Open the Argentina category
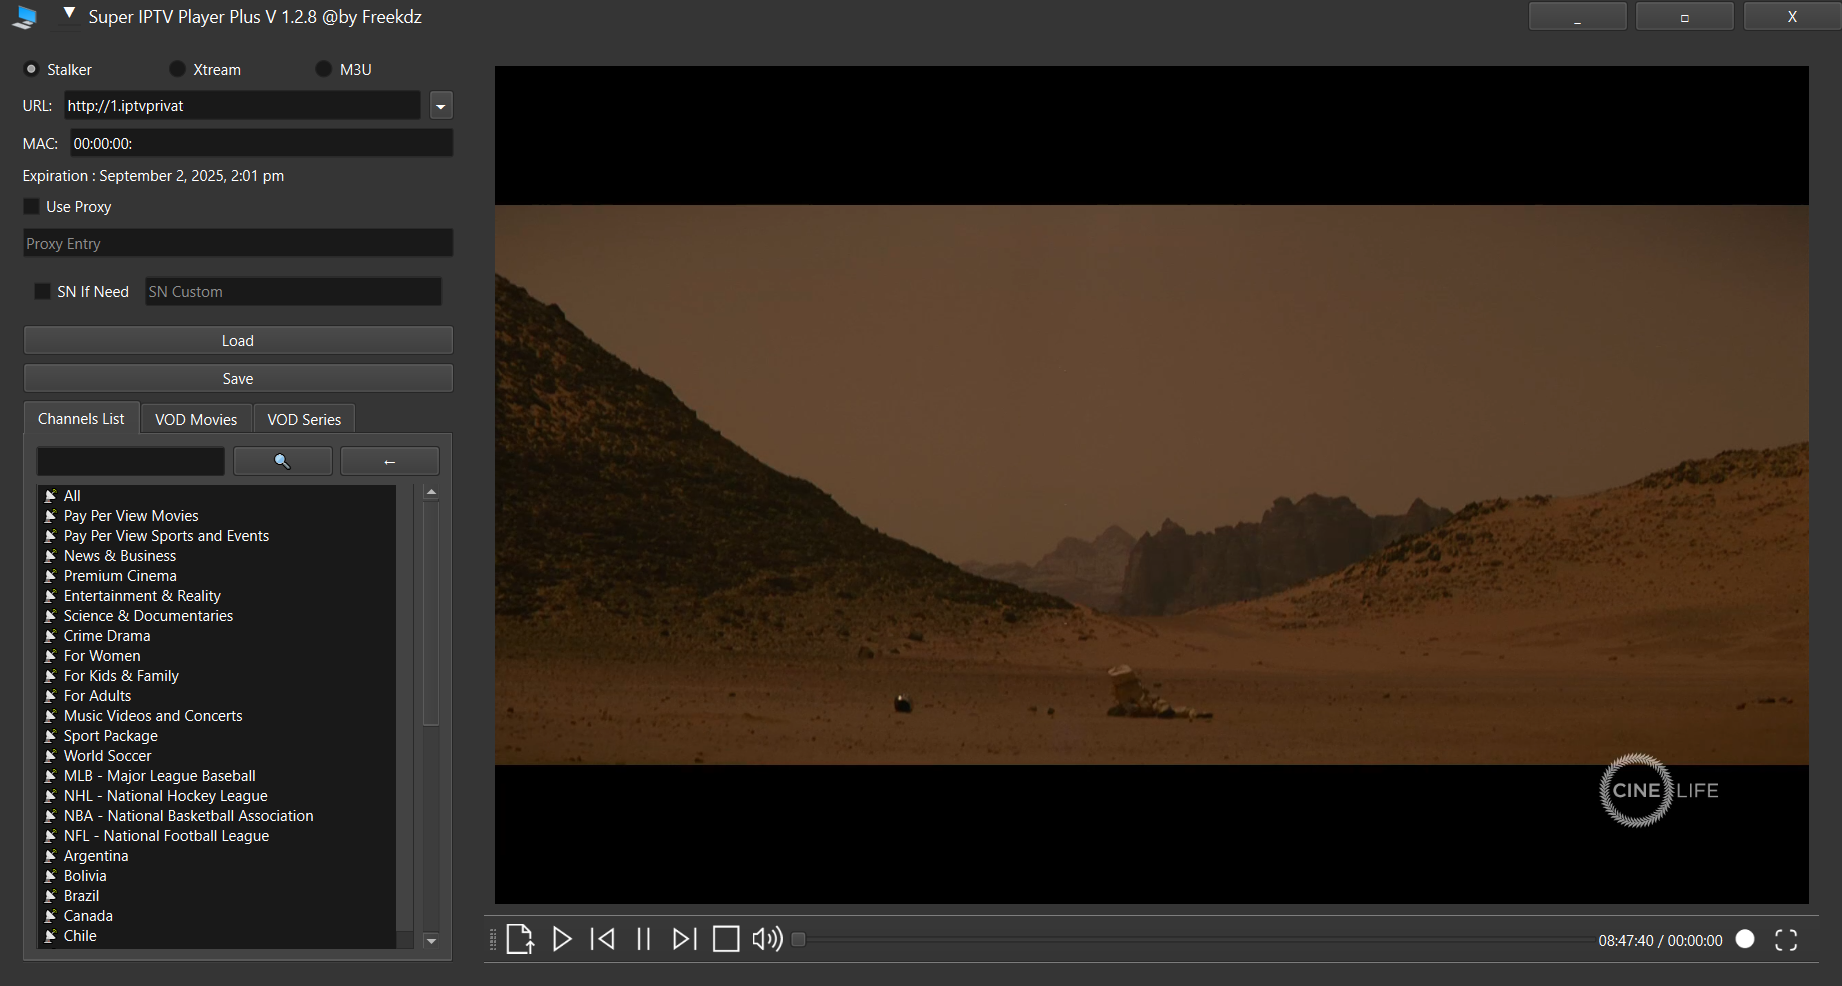This screenshot has width=1842, height=986. tap(217, 856)
